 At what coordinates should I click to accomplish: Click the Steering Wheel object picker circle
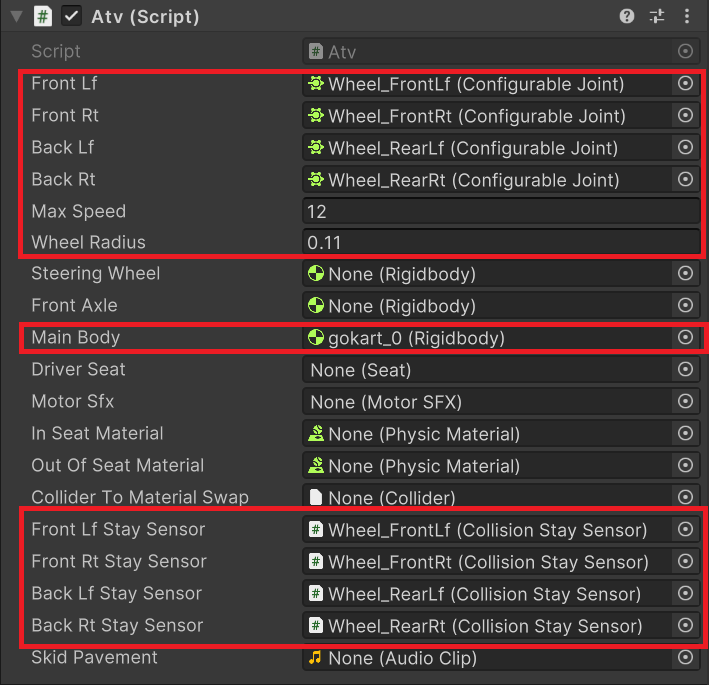(685, 273)
